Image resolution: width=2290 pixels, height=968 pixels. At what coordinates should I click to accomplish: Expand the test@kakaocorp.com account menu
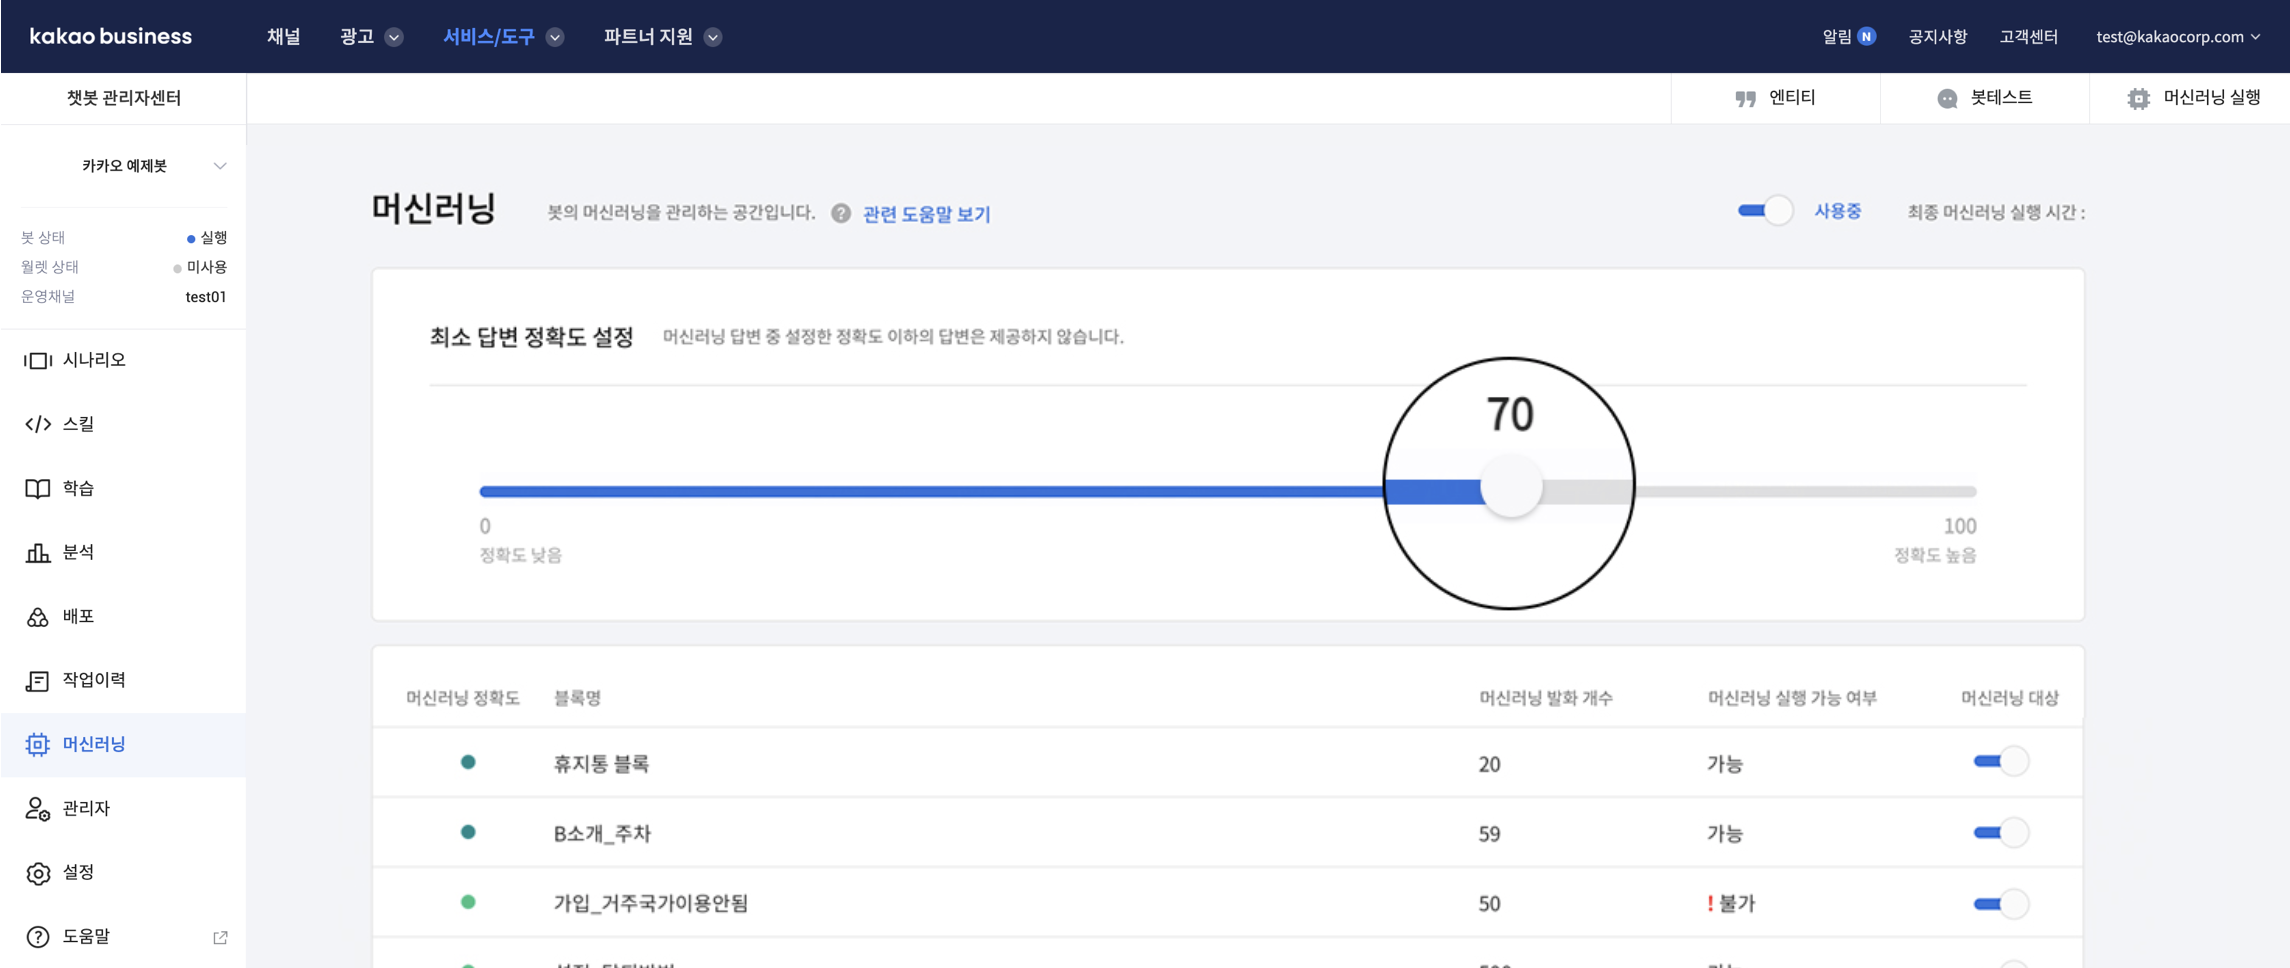2177,37
